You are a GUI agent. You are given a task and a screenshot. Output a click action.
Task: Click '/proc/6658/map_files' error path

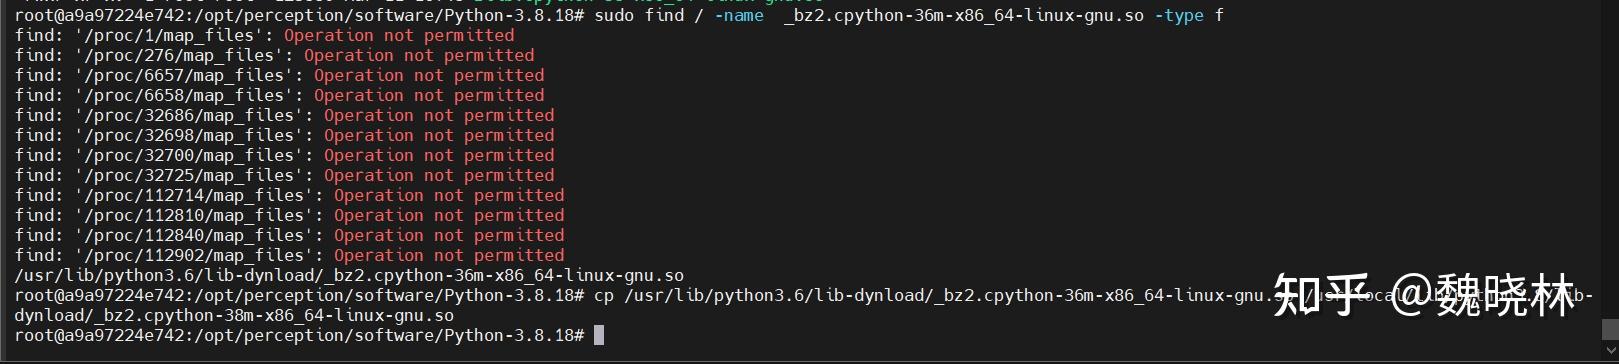coord(184,95)
